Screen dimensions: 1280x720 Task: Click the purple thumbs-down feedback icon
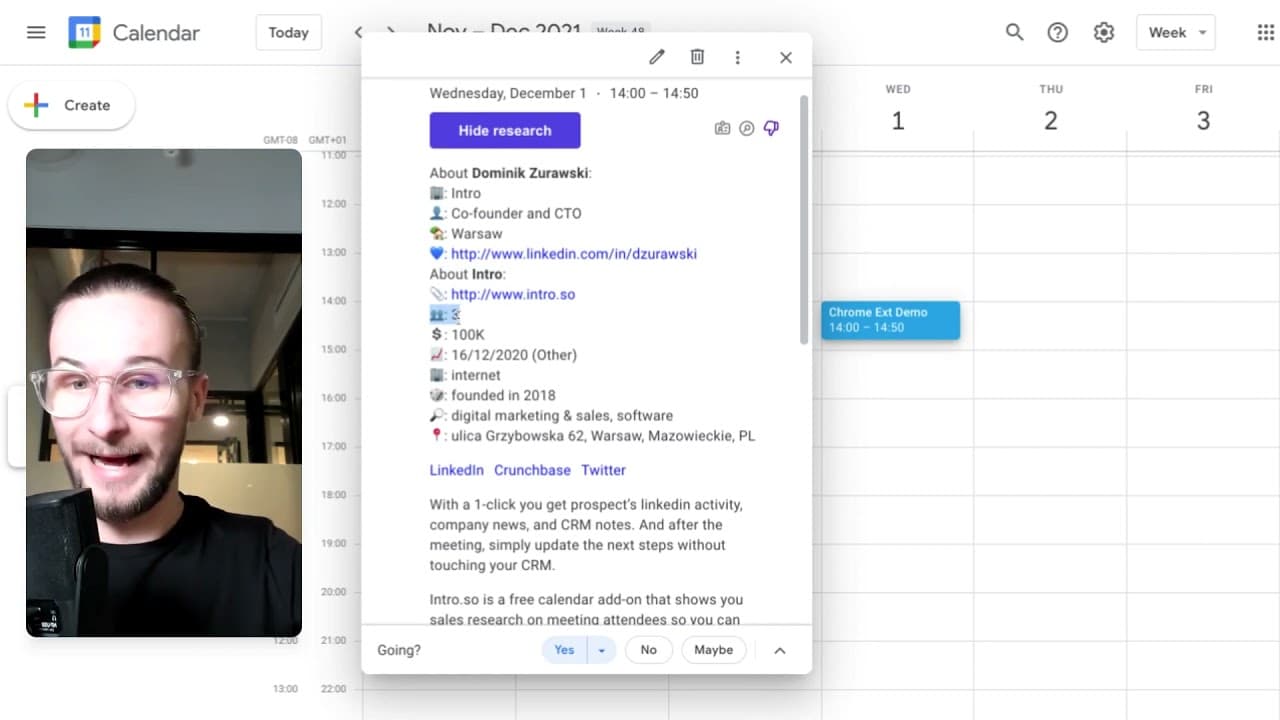(771, 128)
